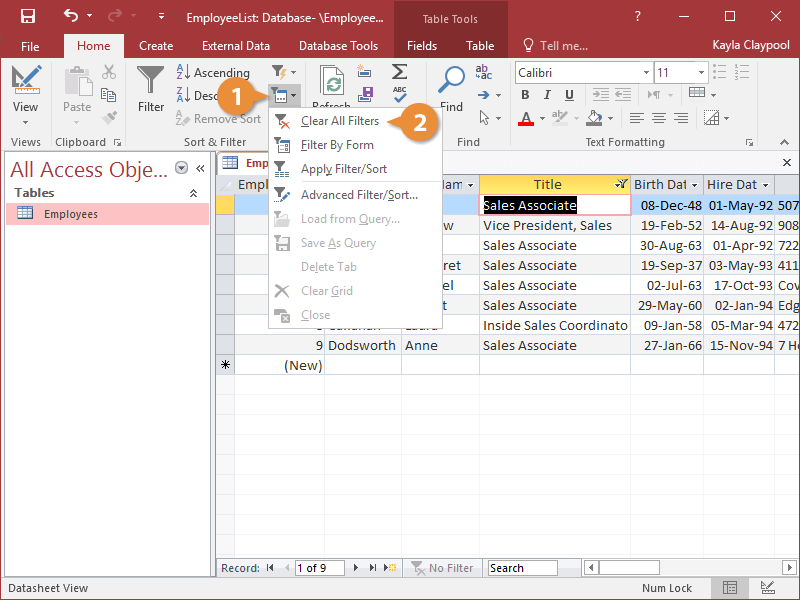
Task: Open the Find magnifying glass tool
Action: [x=452, y=90]
